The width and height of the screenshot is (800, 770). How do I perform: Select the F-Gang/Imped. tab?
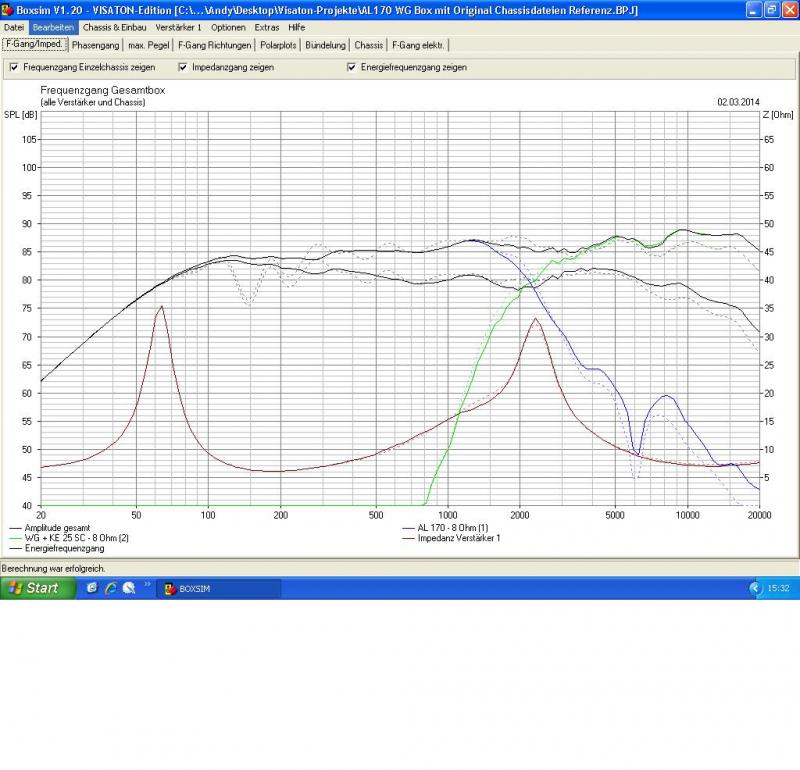click(x=34, y=44)
